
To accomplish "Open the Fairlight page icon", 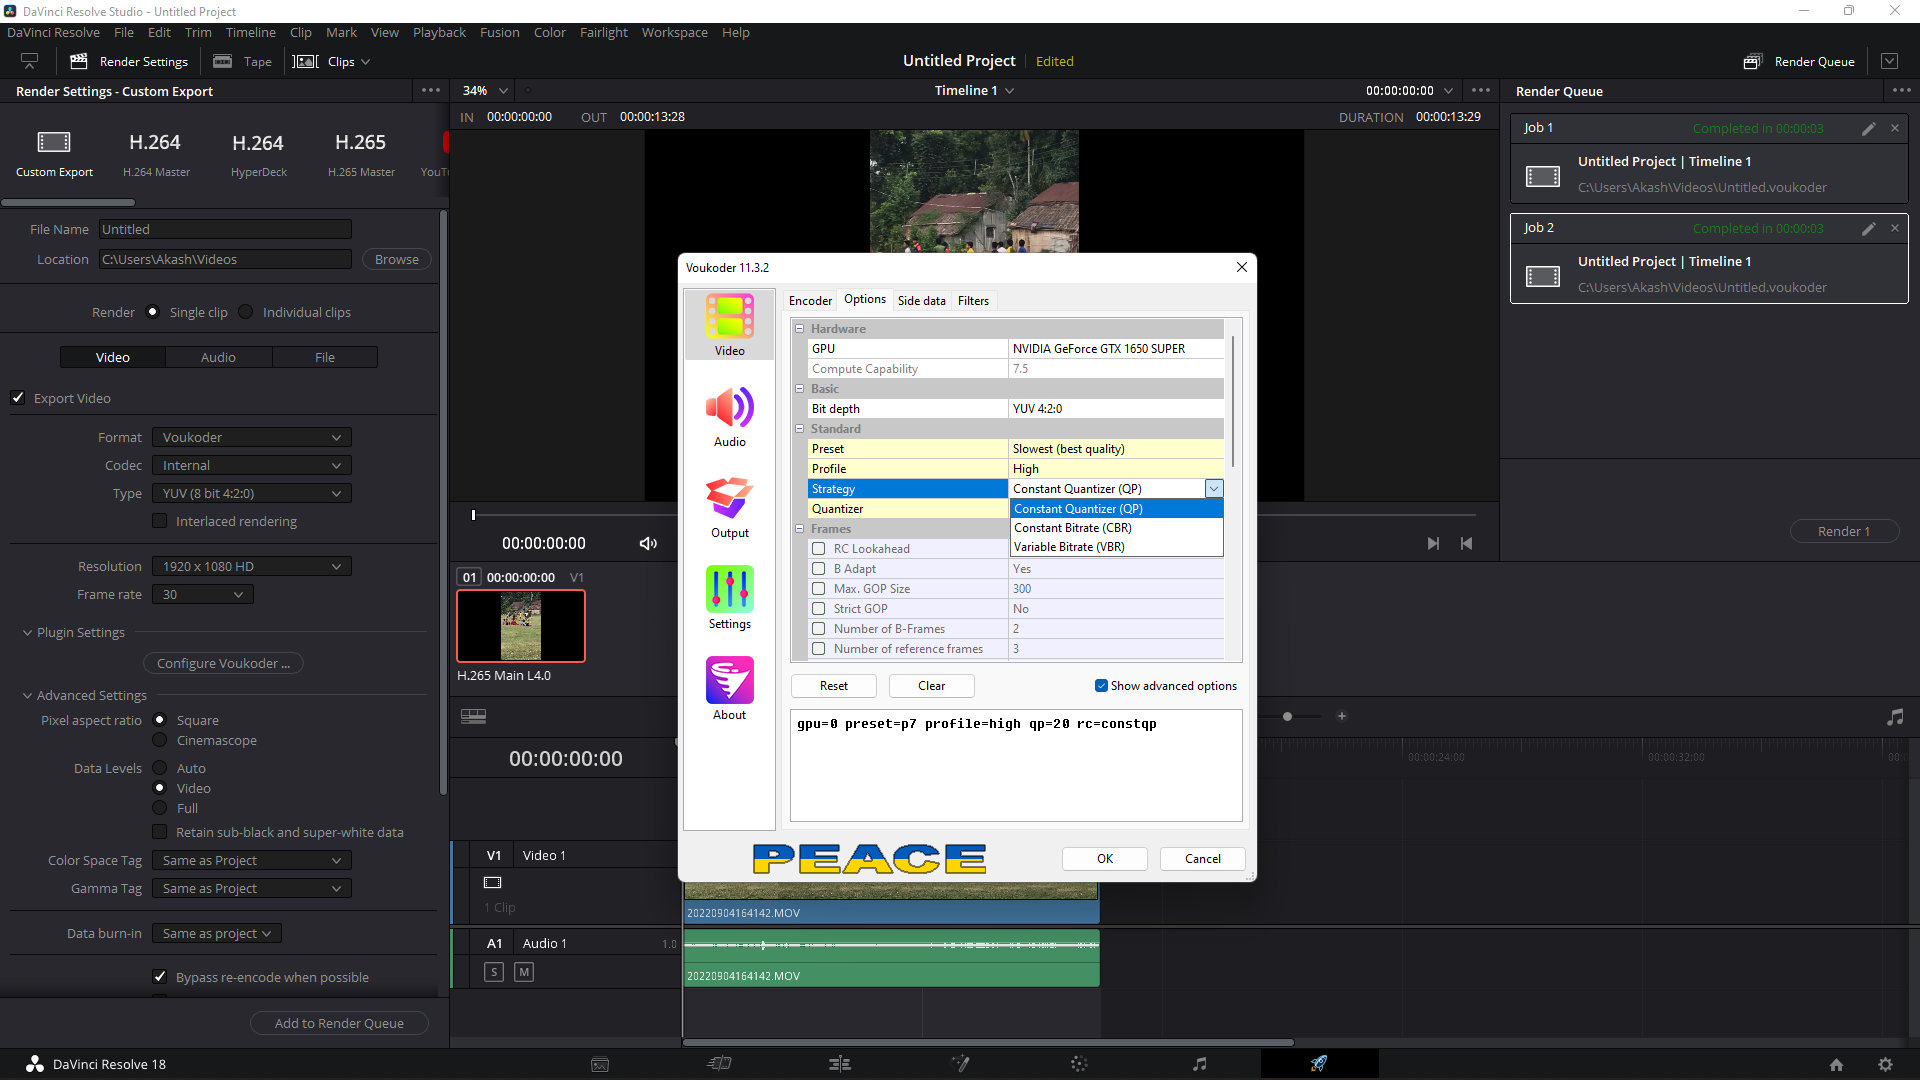I will (1199, 1064).
